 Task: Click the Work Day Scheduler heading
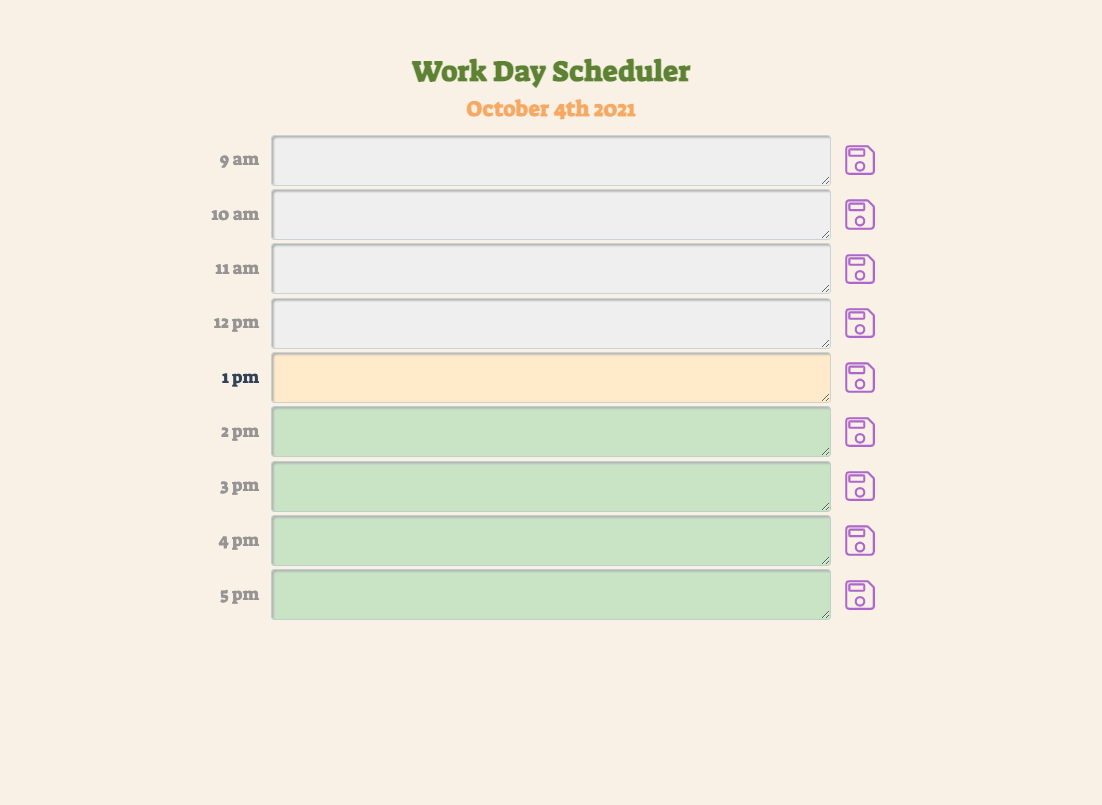(551, 72)
